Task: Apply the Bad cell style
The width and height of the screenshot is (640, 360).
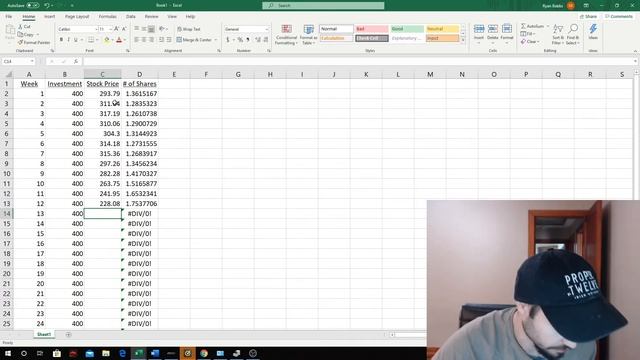Action: point(371,29)
